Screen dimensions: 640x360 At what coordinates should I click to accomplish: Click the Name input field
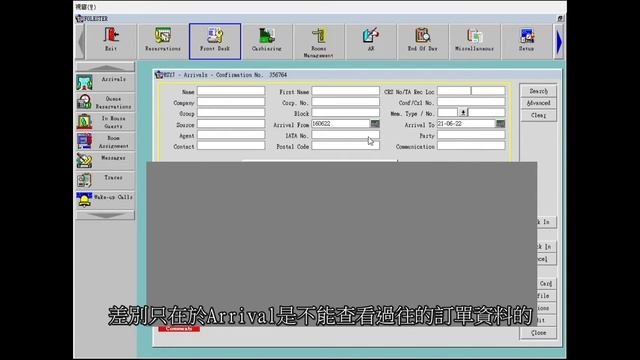(x=231, y=91)
